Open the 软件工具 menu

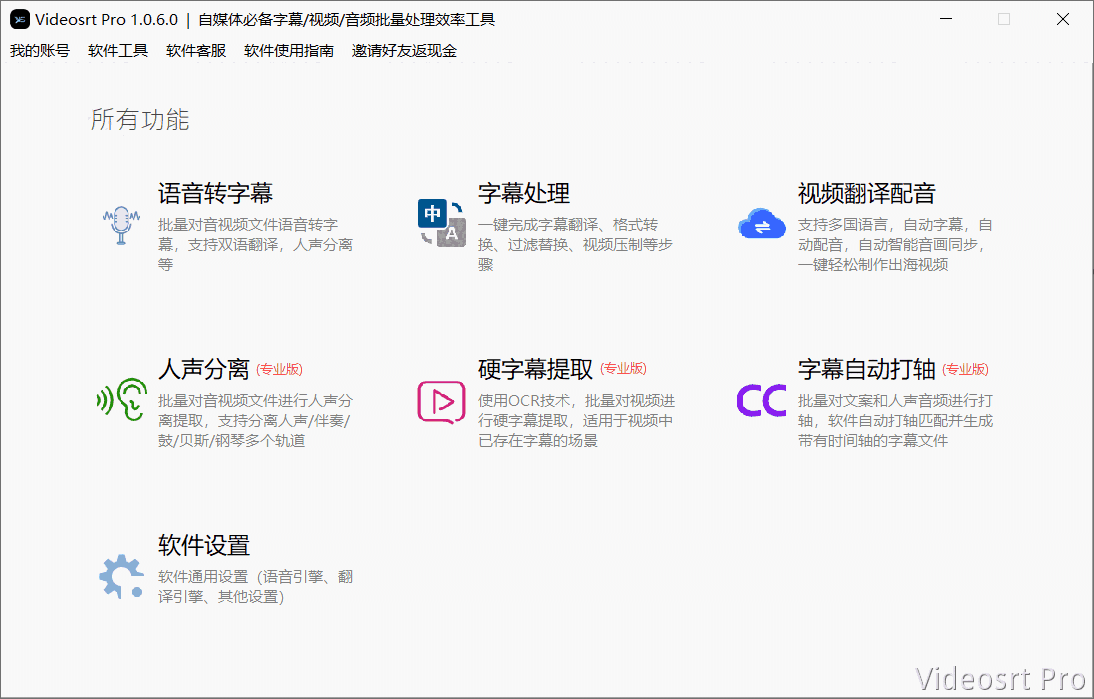[118, 50]
